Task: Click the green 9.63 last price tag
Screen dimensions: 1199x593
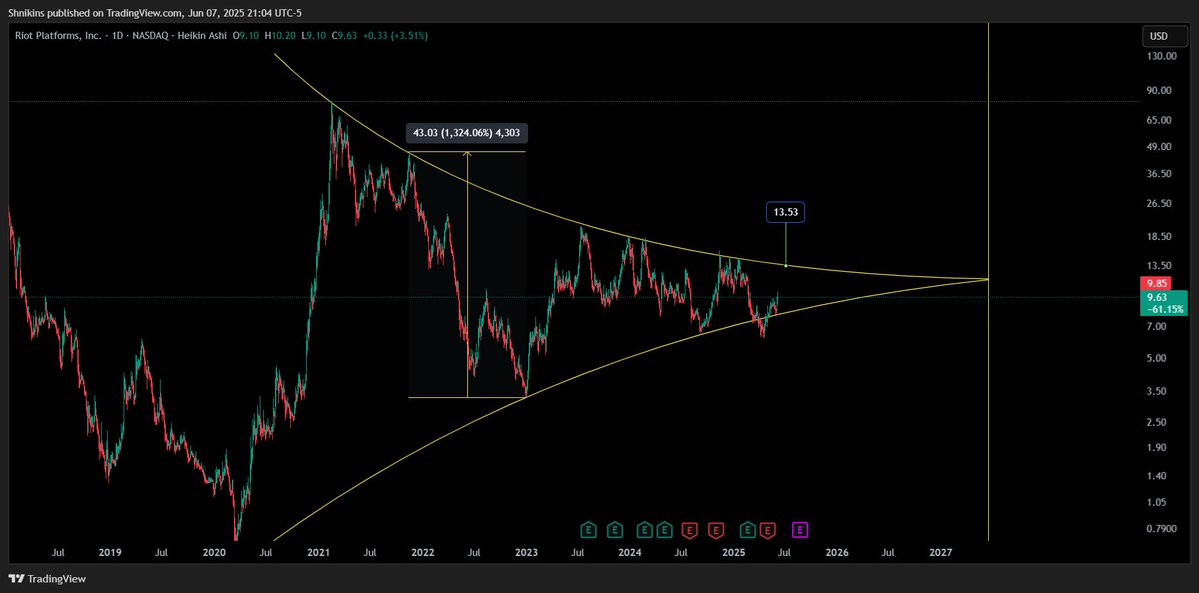Action: [1162, 302]
